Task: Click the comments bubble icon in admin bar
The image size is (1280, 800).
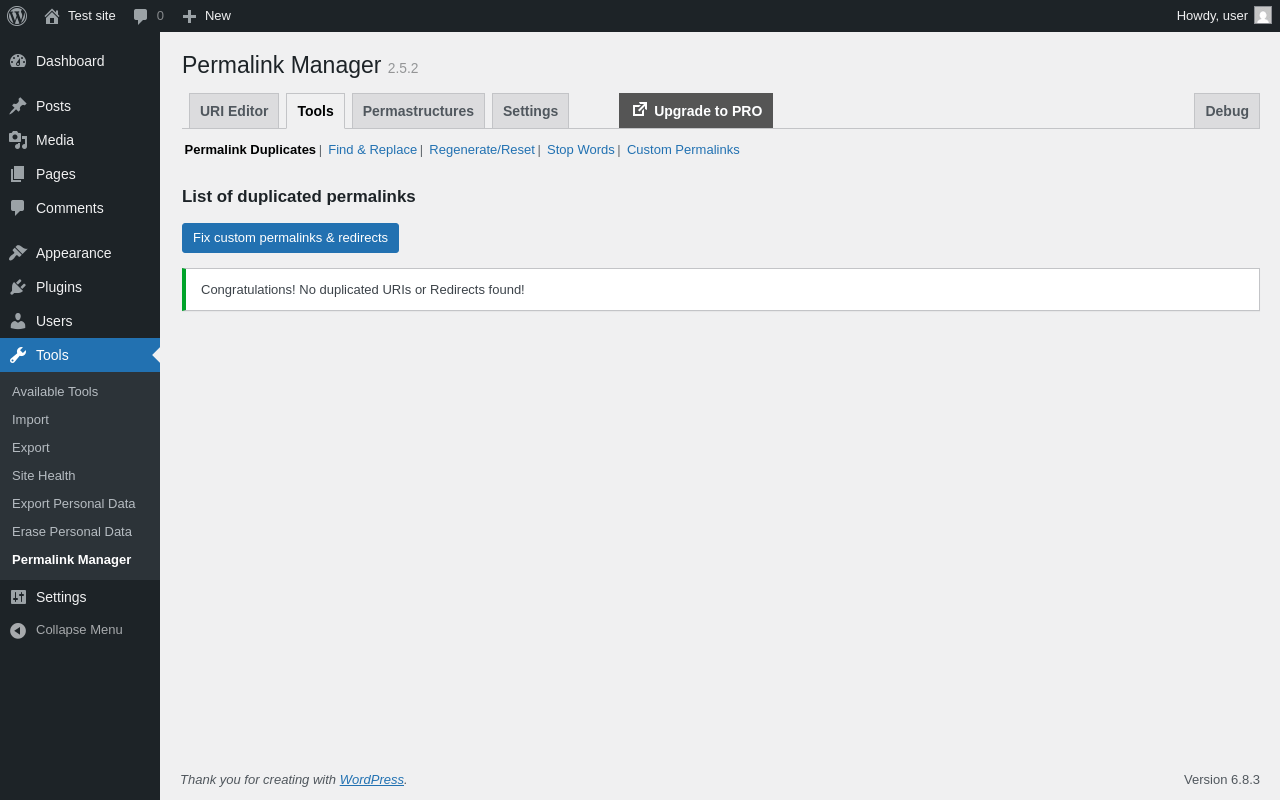Action: point(141,16)
